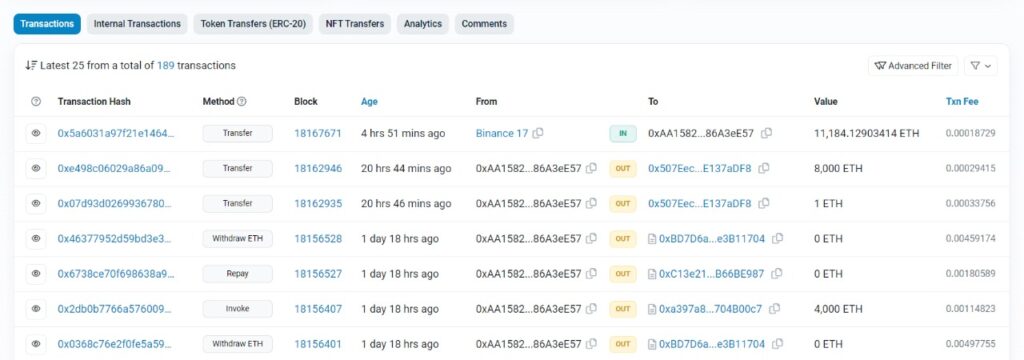
Task: Select the 0.00497755 transaction fee
Action: click(x=970, y=344)
